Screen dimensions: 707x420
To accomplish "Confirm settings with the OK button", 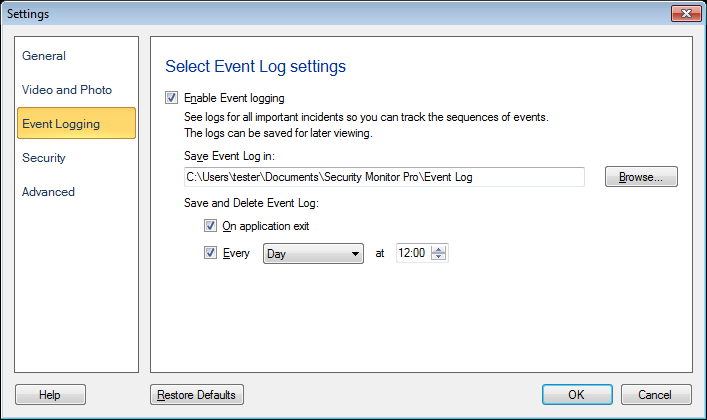I will coord(576,395).
